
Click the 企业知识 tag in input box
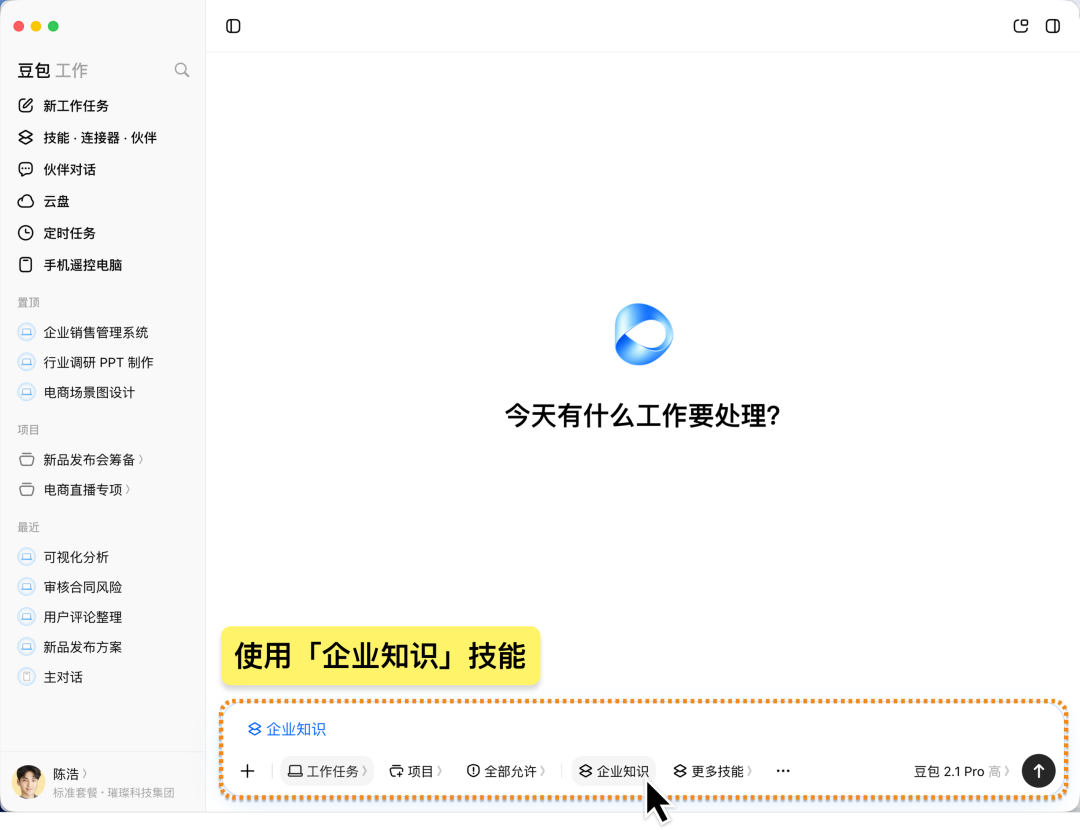coord(287,729)
